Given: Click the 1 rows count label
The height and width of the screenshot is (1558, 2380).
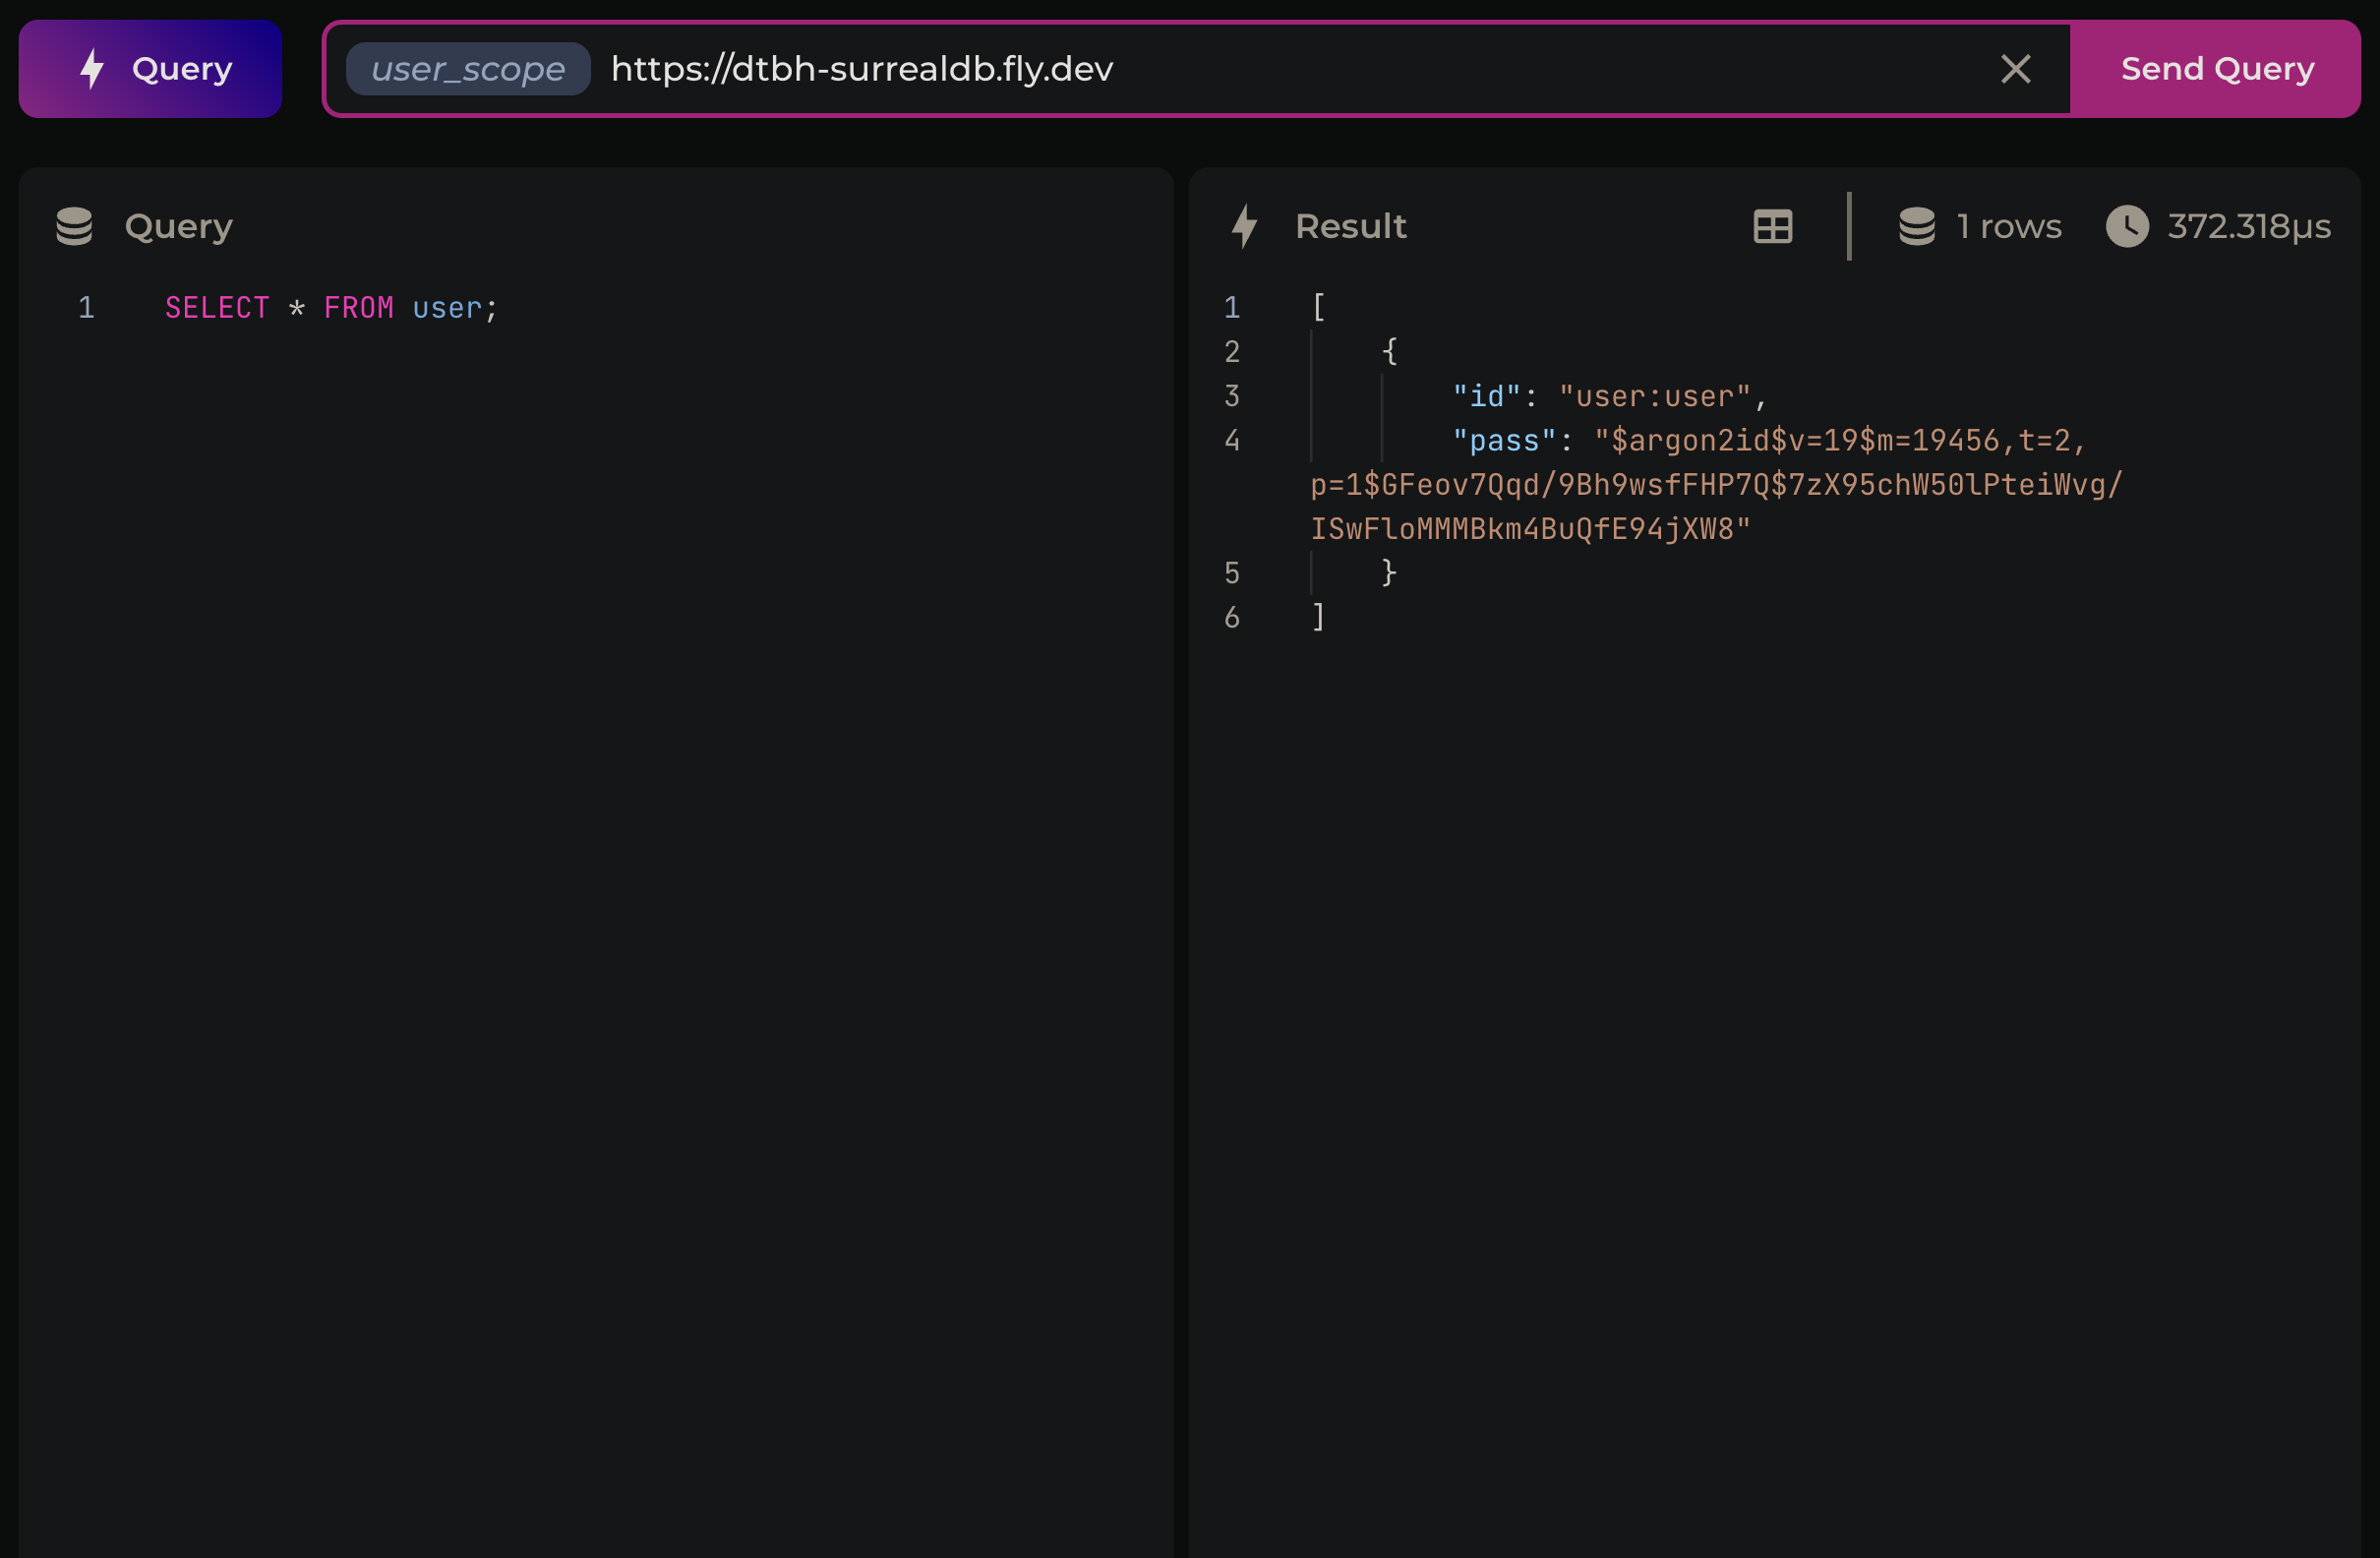Looking at the screenshot, I should click(2008, 226).
